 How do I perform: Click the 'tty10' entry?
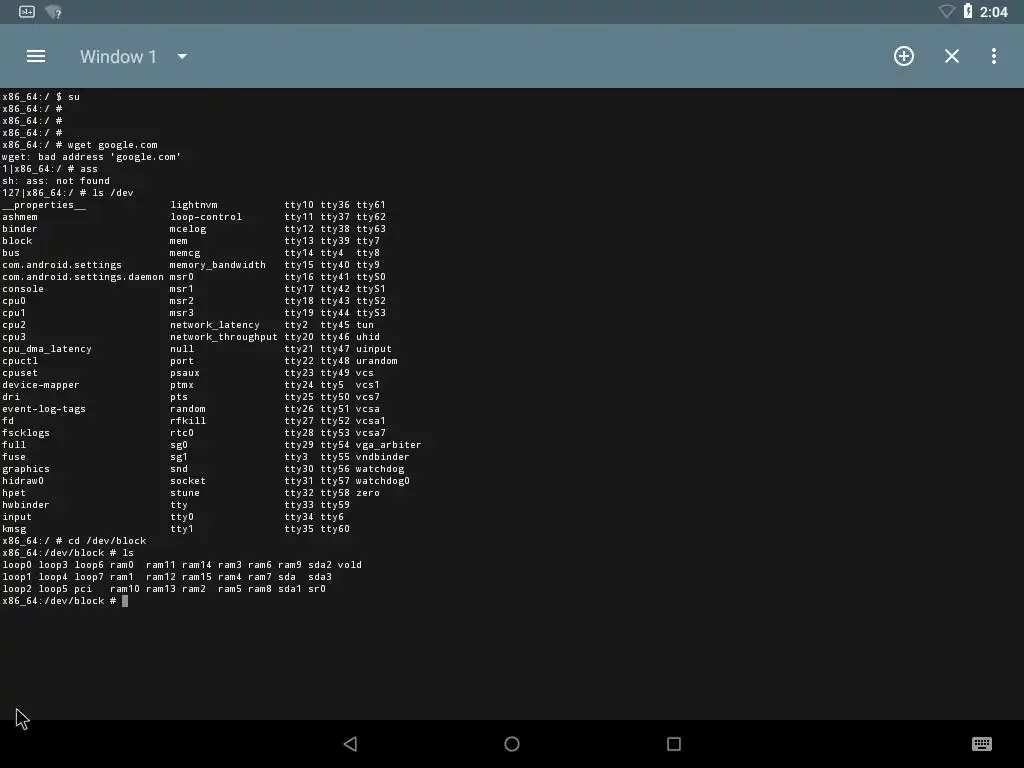(x=299, y=205)
